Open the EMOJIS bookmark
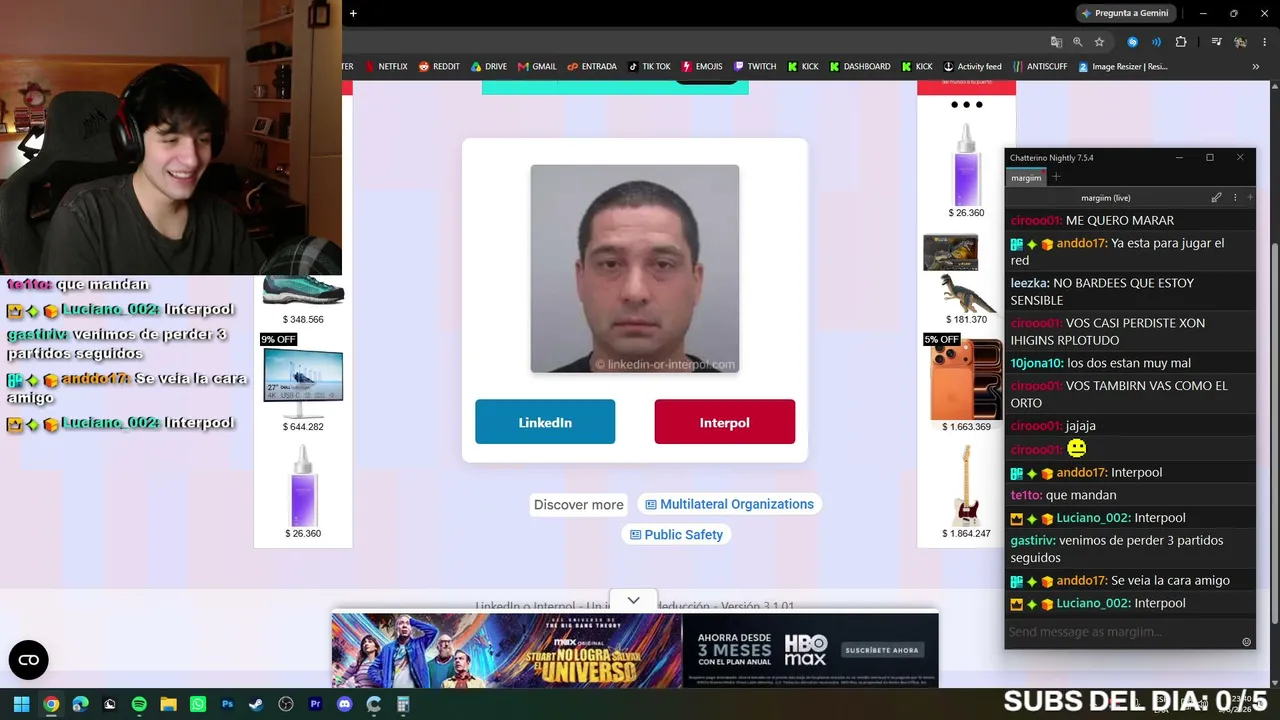 click(x=702, y=67)
